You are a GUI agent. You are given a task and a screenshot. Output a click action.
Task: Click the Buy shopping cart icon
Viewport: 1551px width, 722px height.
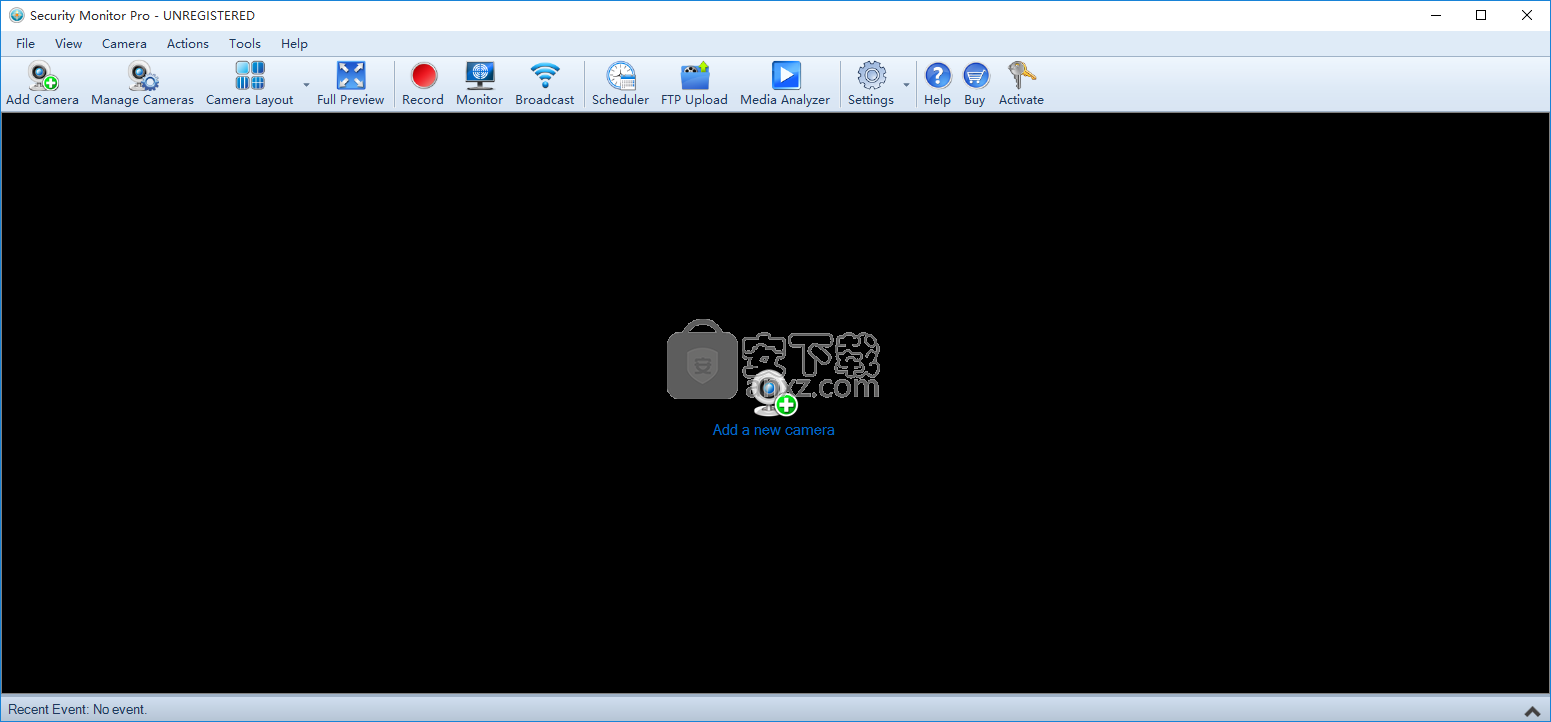[x=976, y=76]
